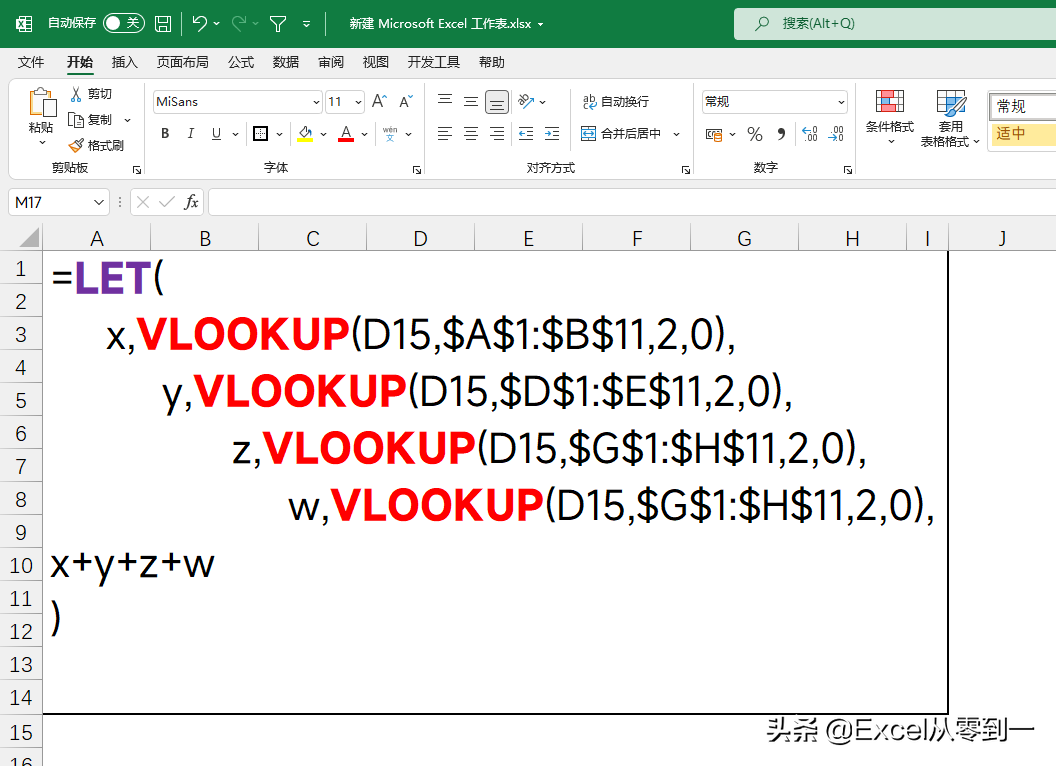Click the Decrease Decimal icon

click(x=836, y=134)
